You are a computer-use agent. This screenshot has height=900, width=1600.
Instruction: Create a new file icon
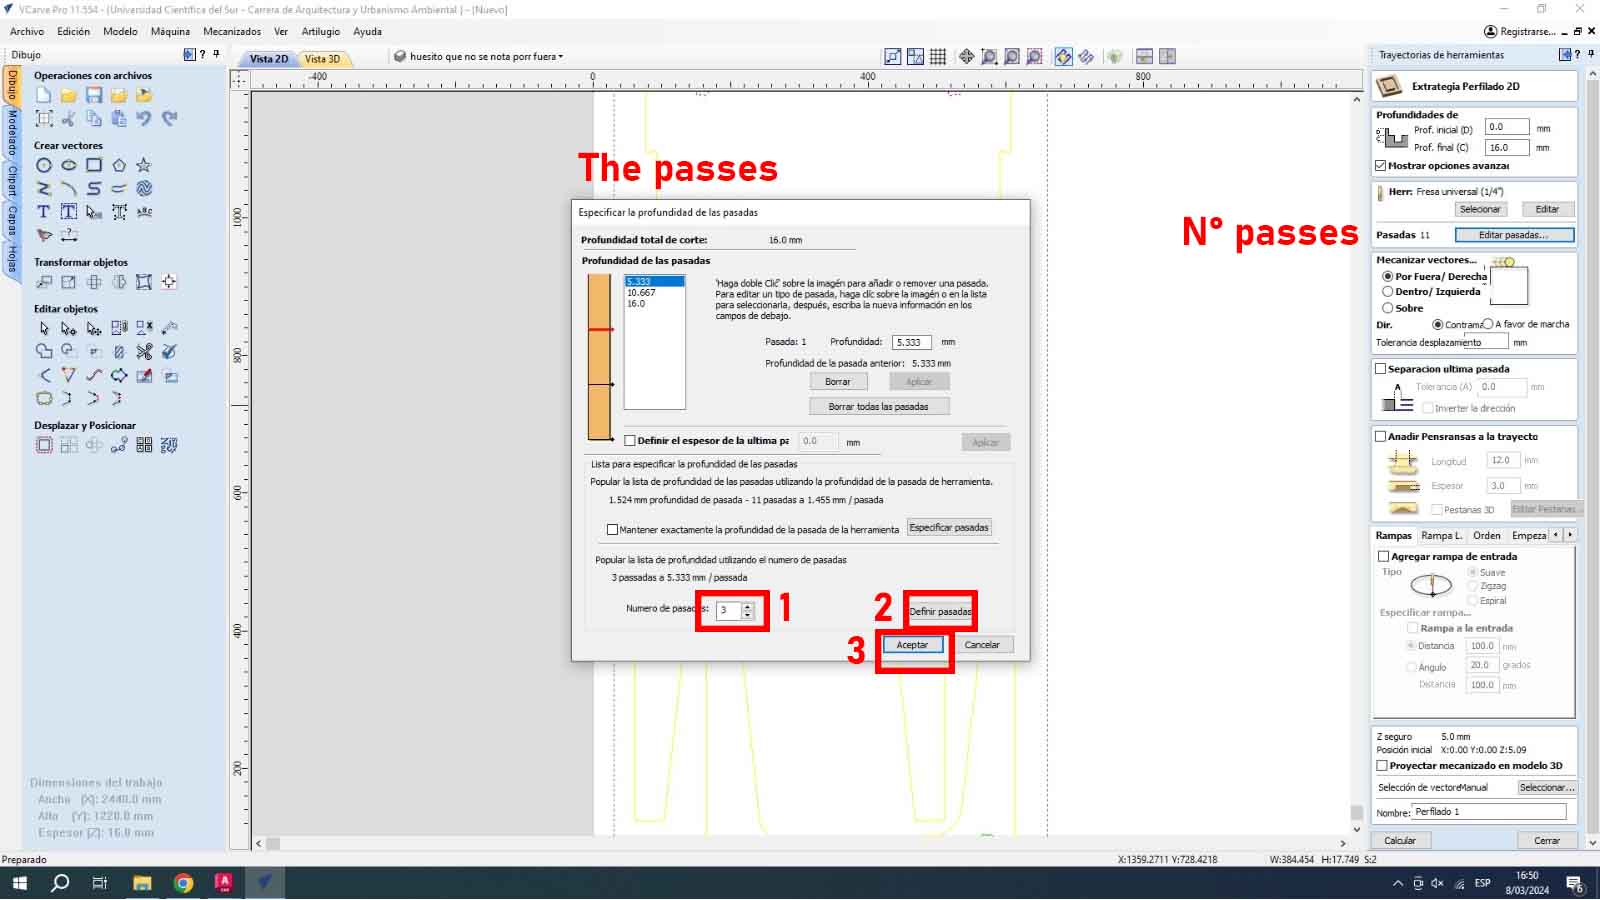tap(44, 95)
